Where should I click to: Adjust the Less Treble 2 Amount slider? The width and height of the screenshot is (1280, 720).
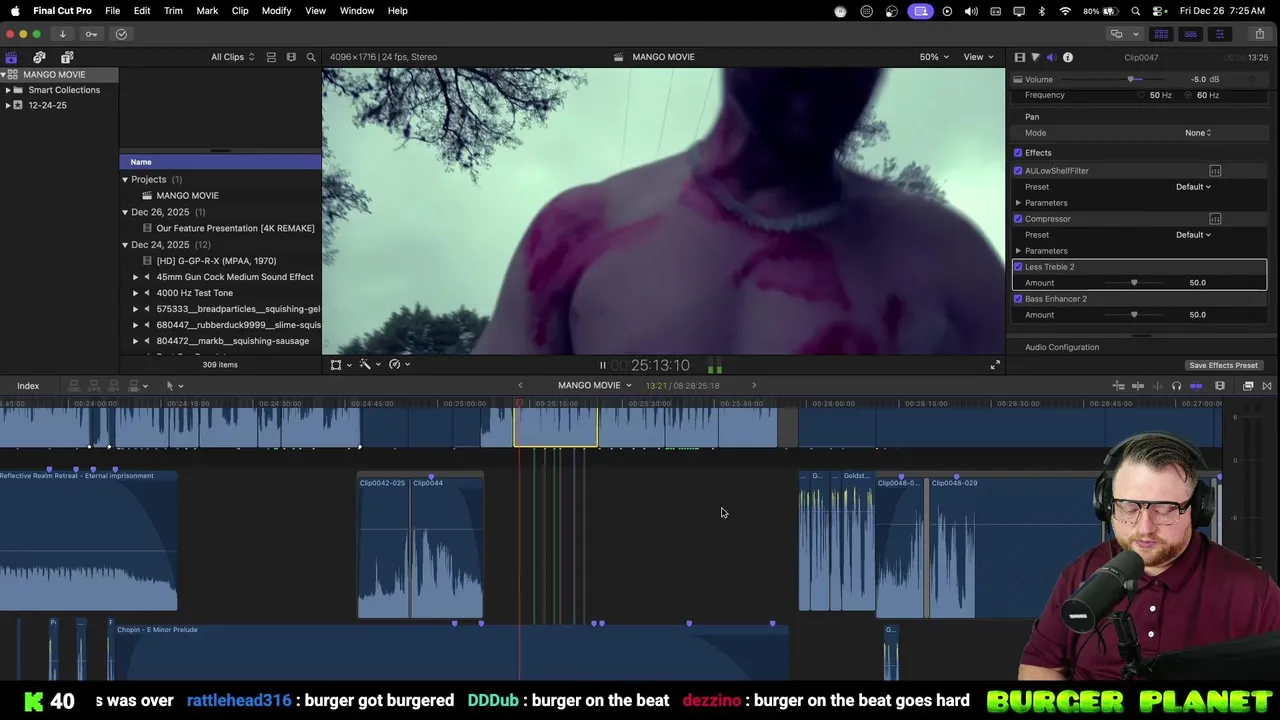[x=1134, y=283]
